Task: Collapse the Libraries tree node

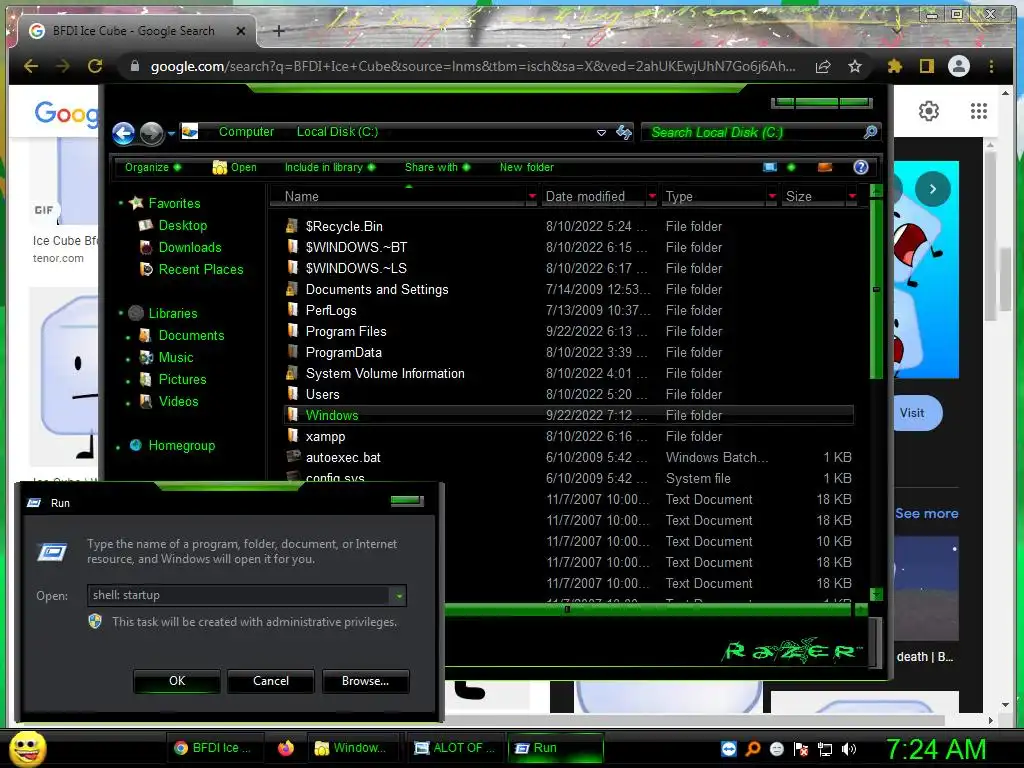Action: 121,313
